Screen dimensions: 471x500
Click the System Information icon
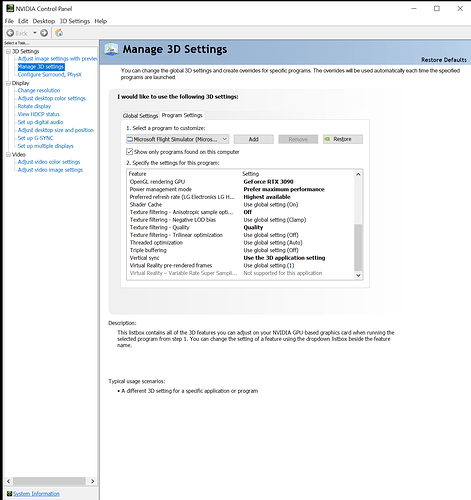[x=9, y=494]
